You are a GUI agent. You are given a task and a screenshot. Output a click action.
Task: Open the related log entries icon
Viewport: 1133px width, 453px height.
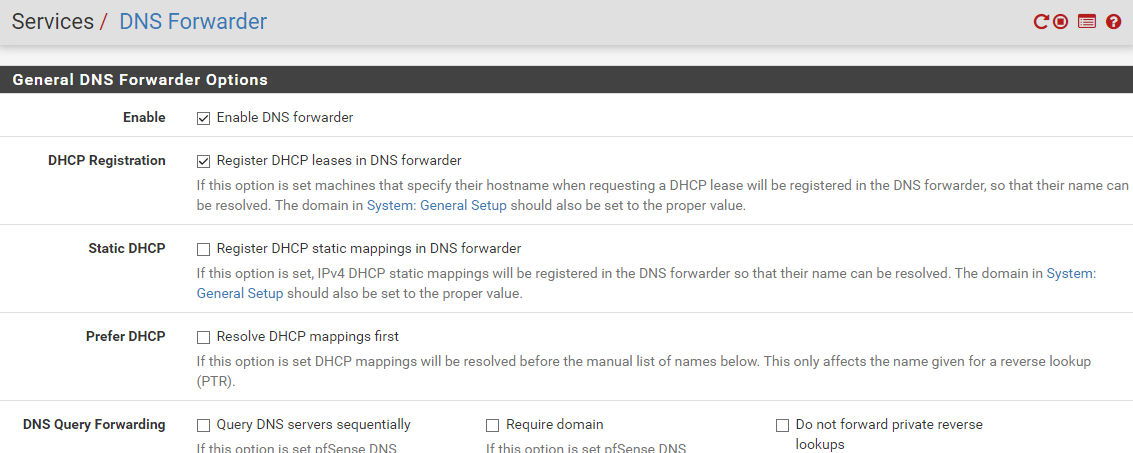coord(1087,21)
